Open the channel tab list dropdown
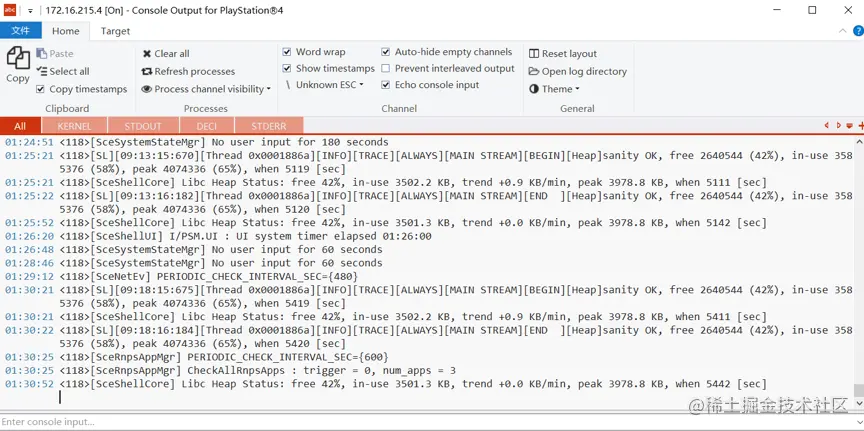Viewport: 864px width, 431px height. click(x=850, y=126)
